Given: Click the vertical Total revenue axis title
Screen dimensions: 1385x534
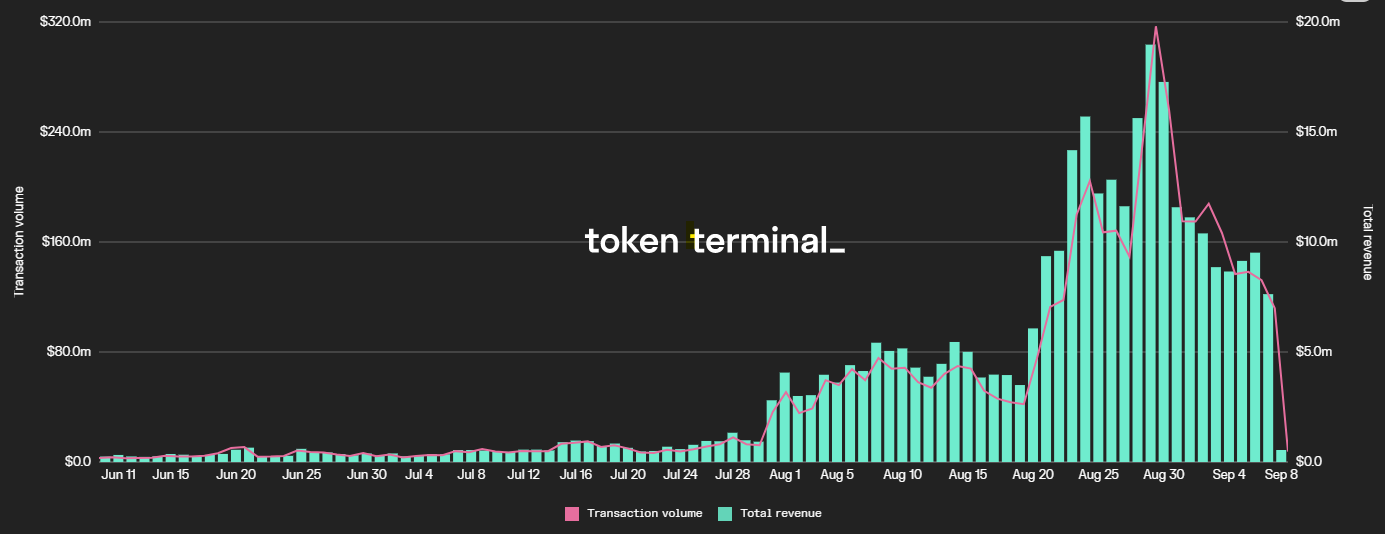Looking at the screenshot, I should [1366, 242].
